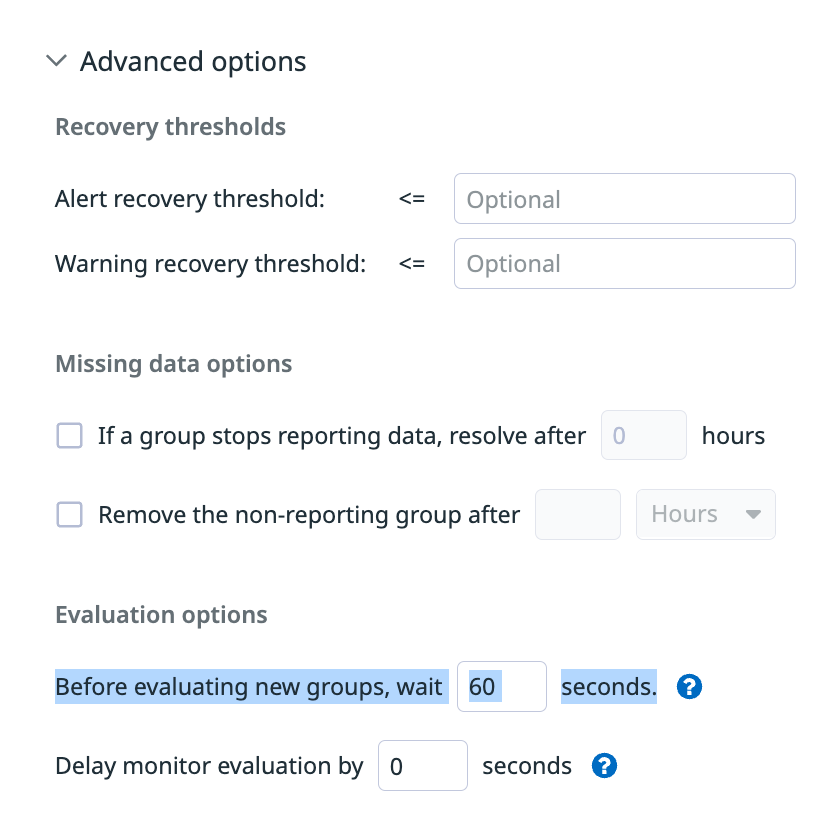
Task: Click the Alert recovery threshold input
Action: tap(624, 199)
